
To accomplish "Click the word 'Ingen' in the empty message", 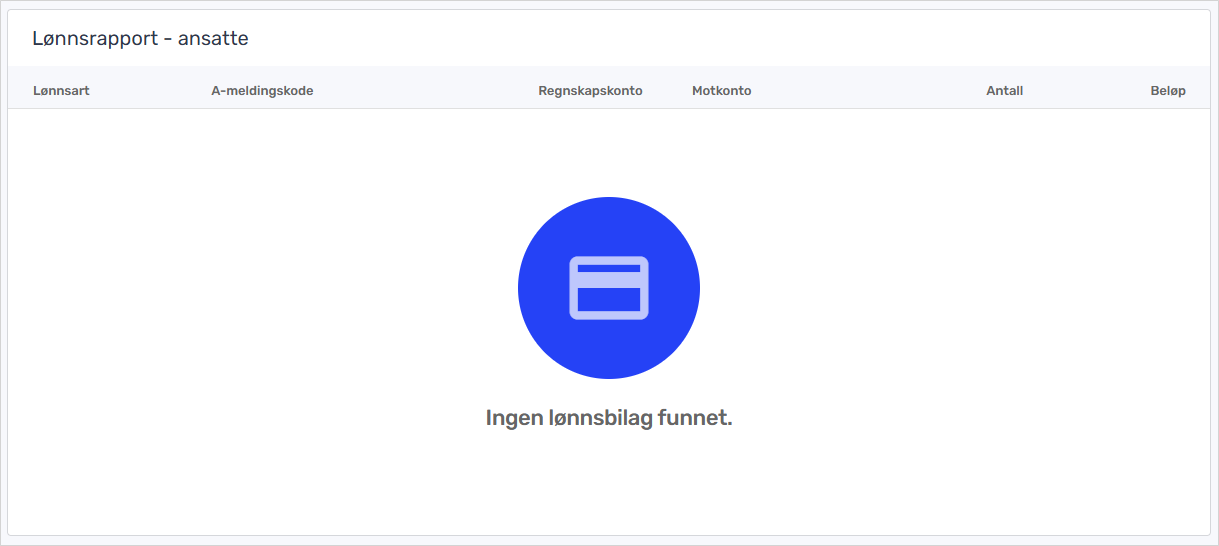I will click(511, 418).
